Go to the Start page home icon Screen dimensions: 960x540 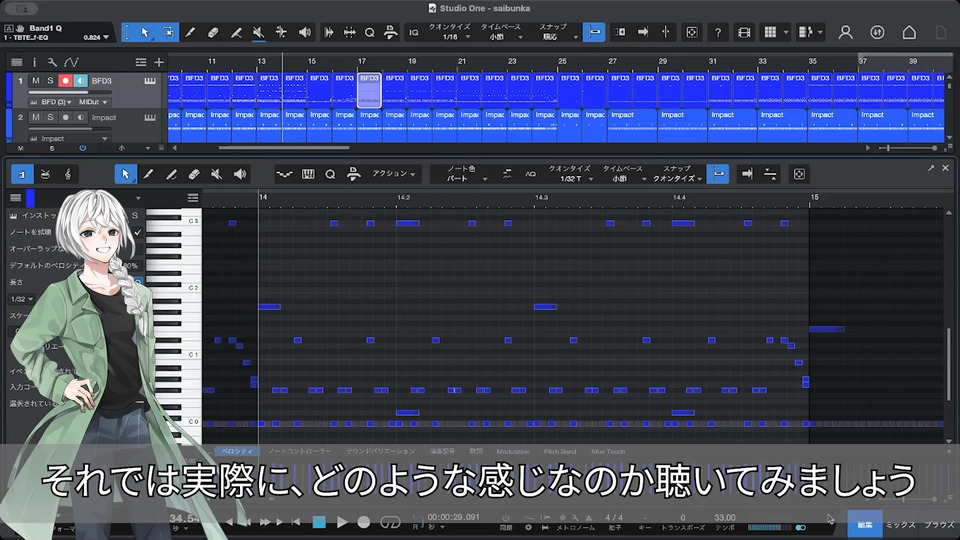pos(909,32)
